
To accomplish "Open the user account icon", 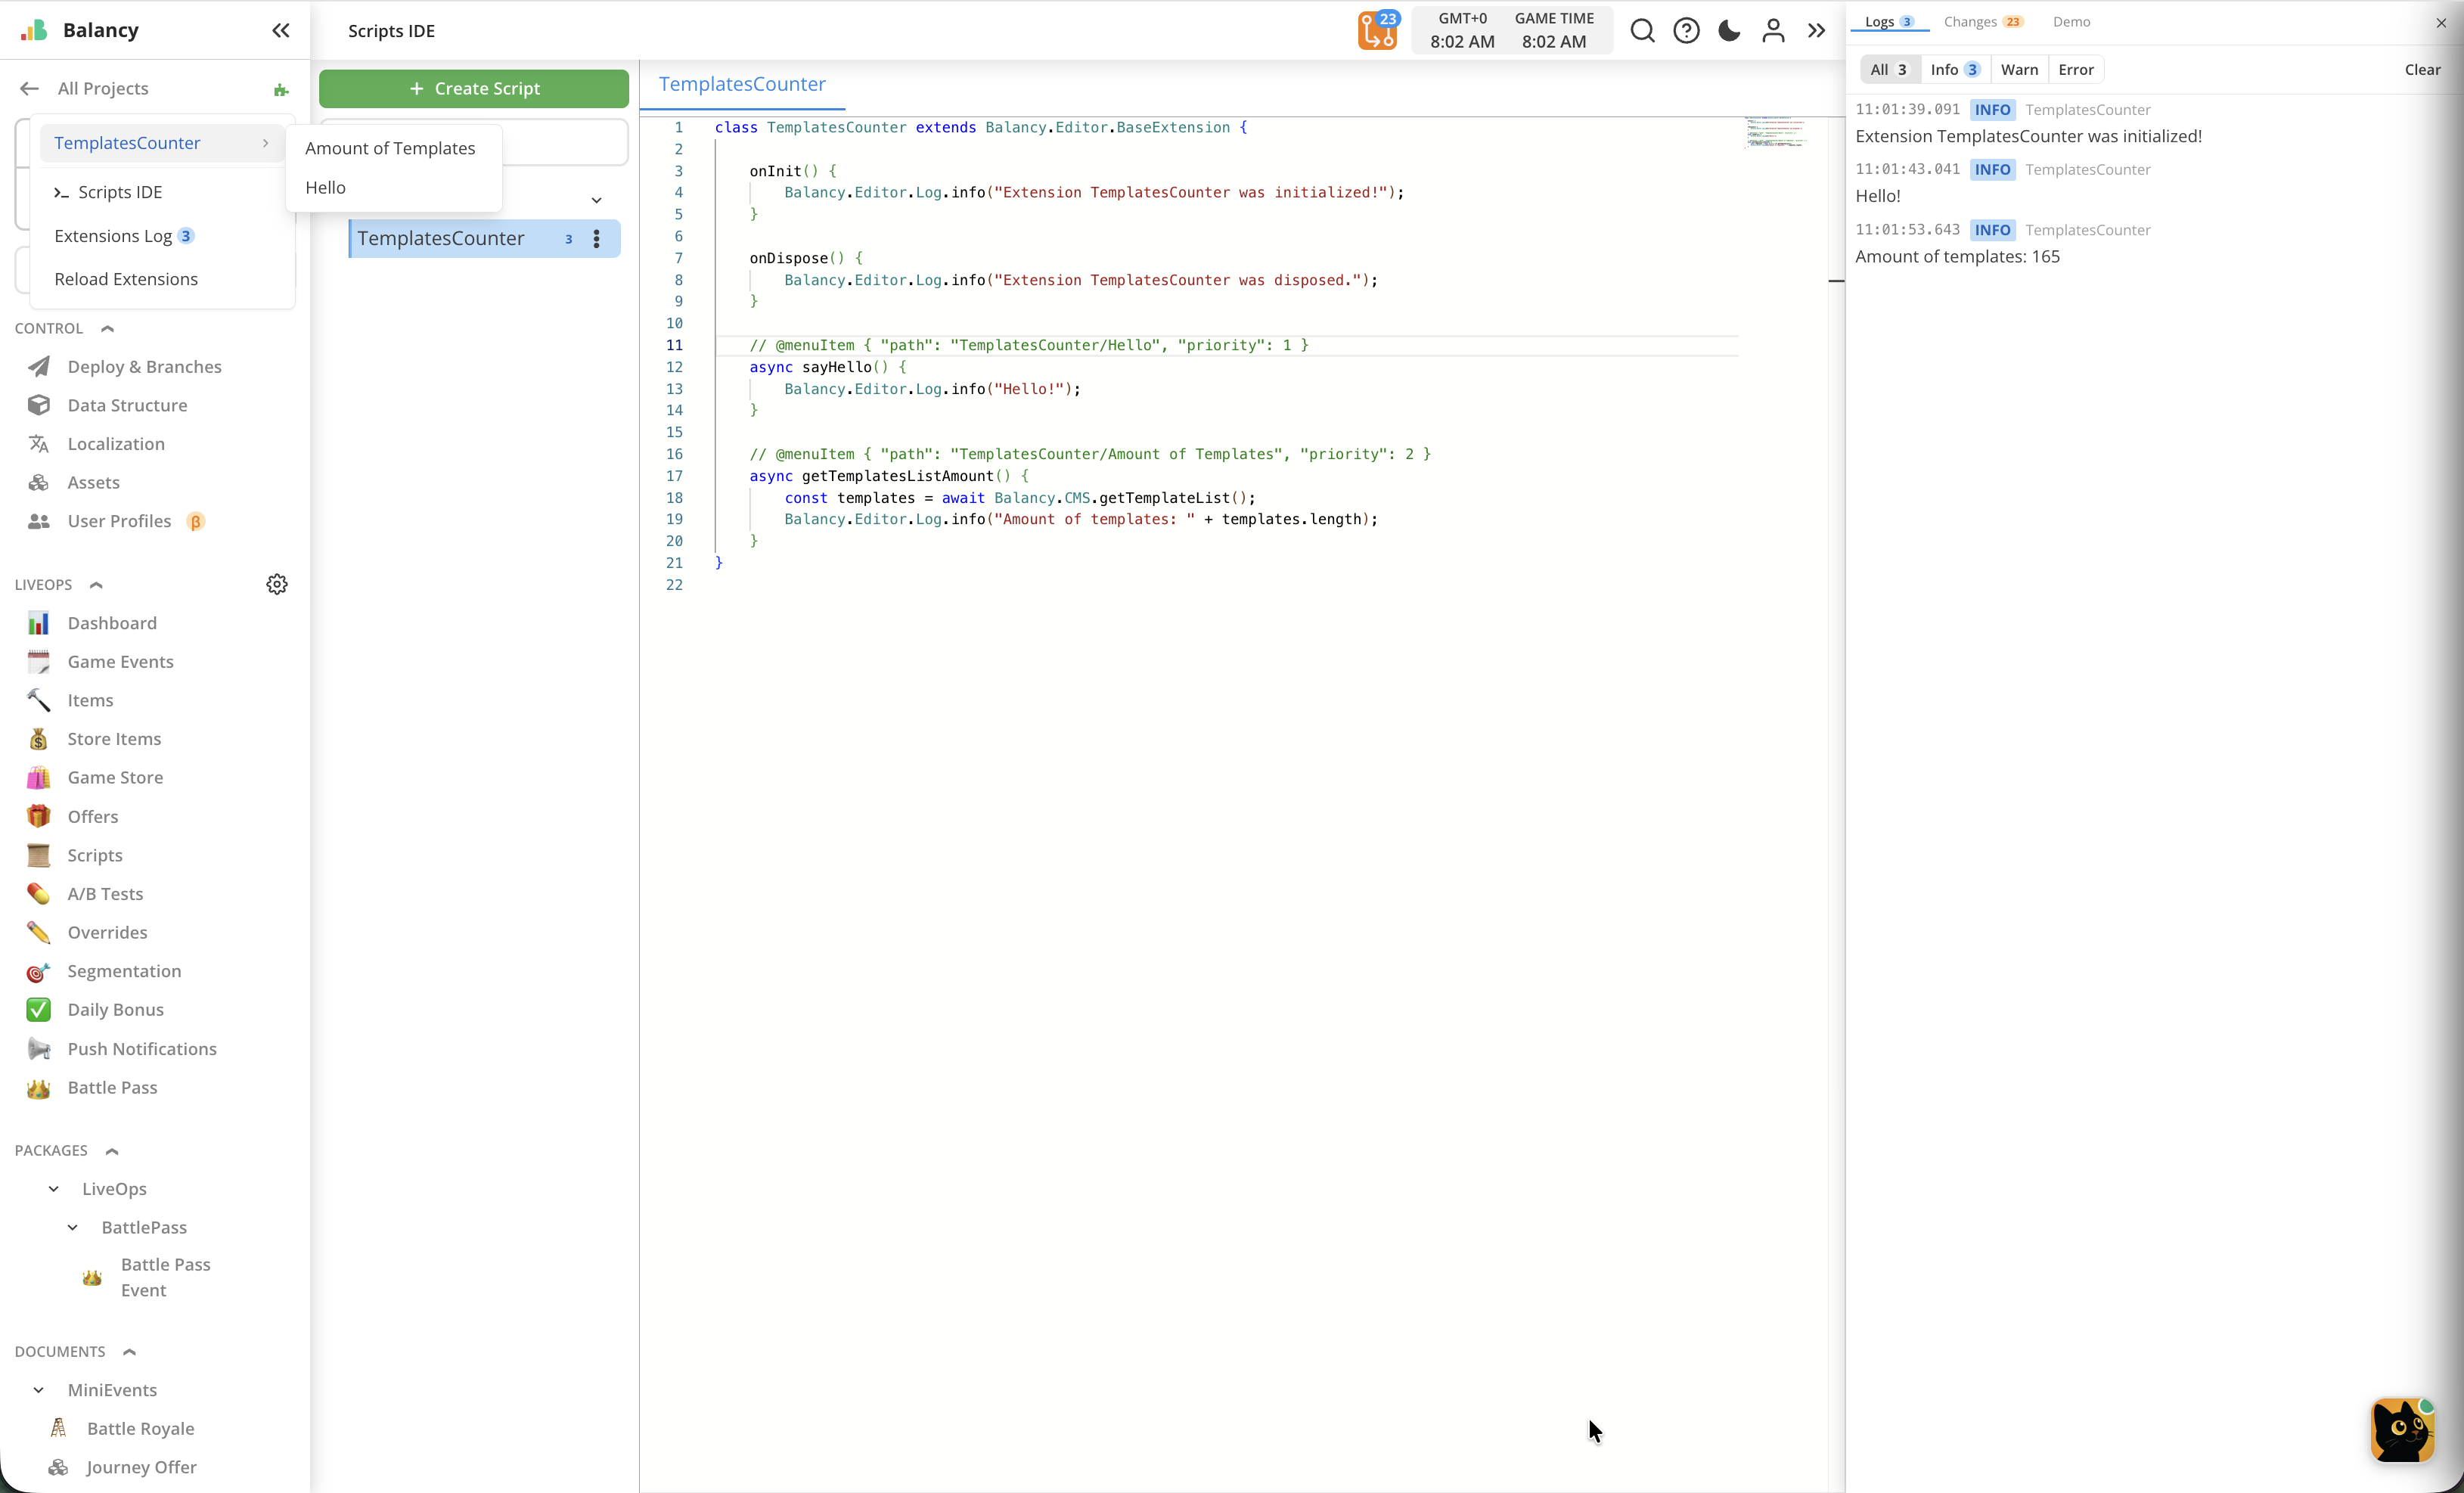I will [x=1773, y=31].
